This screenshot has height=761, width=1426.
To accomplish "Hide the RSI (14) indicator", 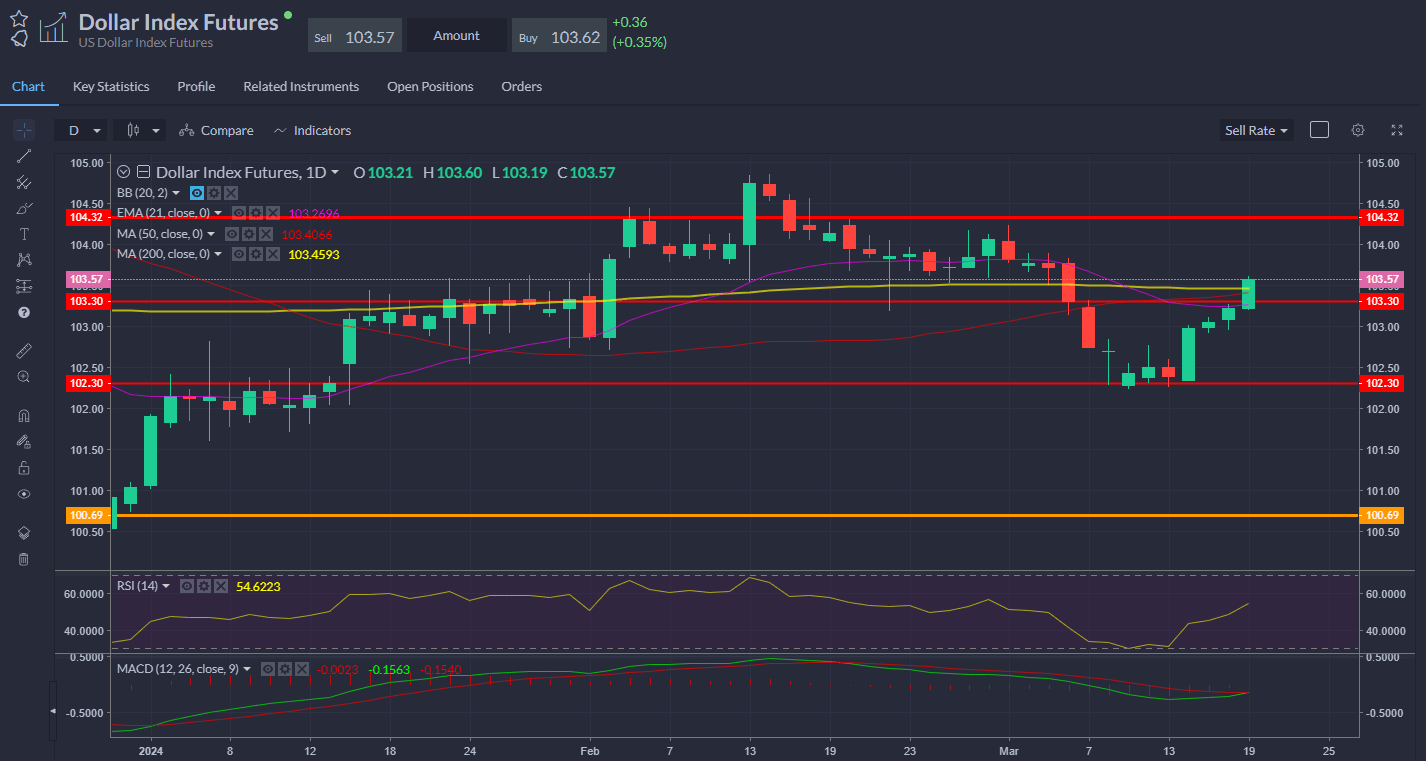I will point(187,586).
